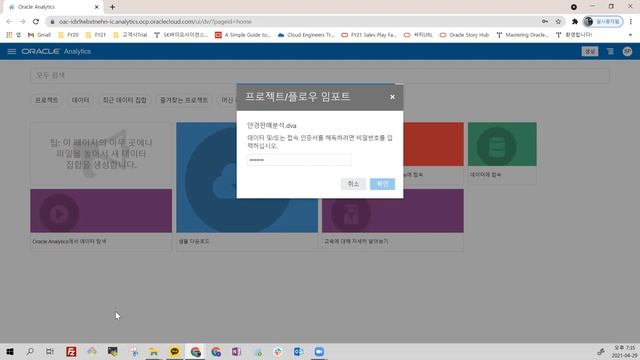Screen dimensions: 640x360
Task: Open the Gmail bookmark
Action: point(39,35)
